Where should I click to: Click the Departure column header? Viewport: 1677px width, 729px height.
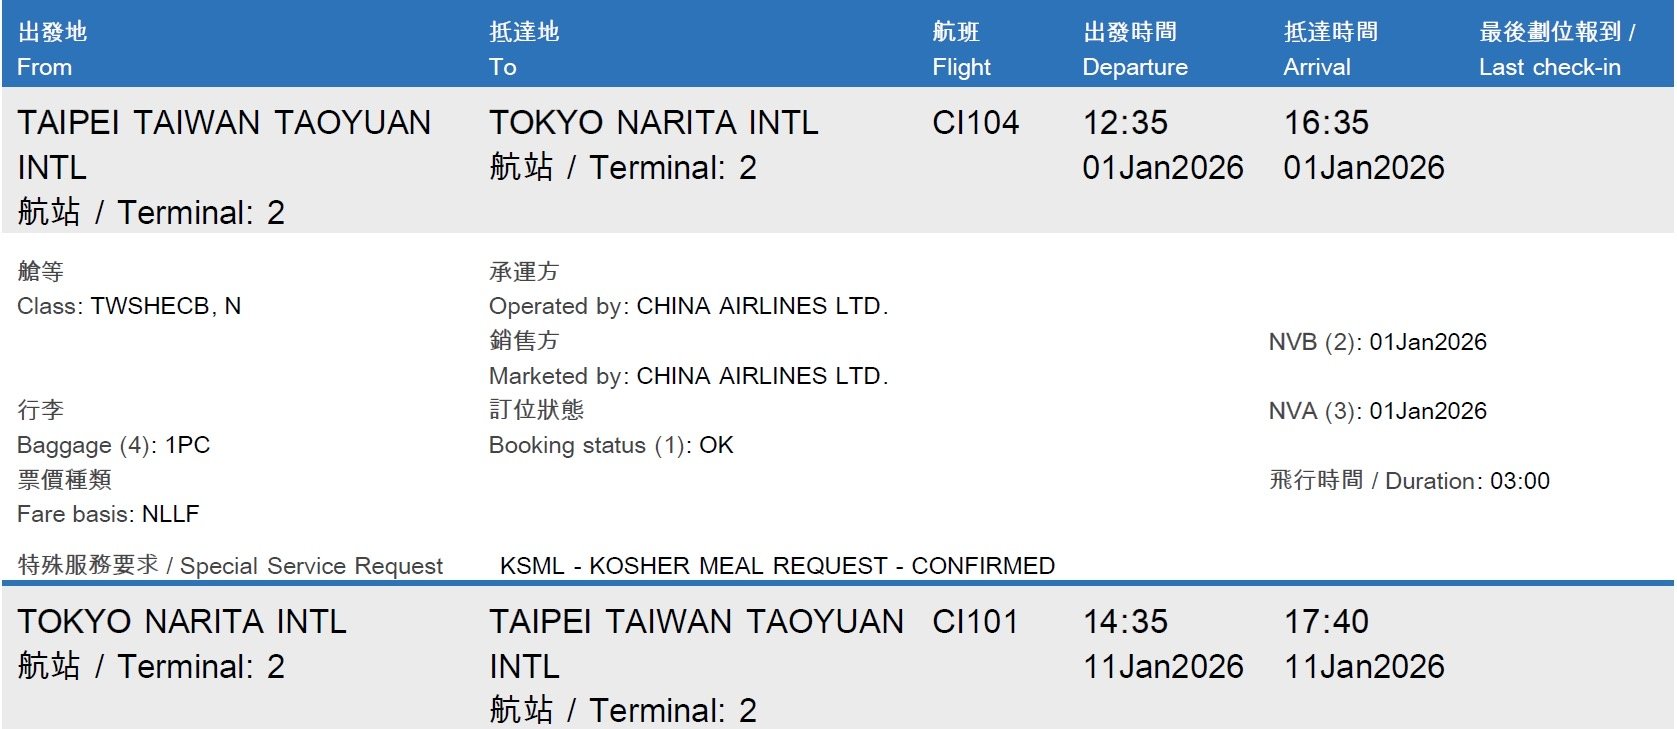pos(1135,67)
